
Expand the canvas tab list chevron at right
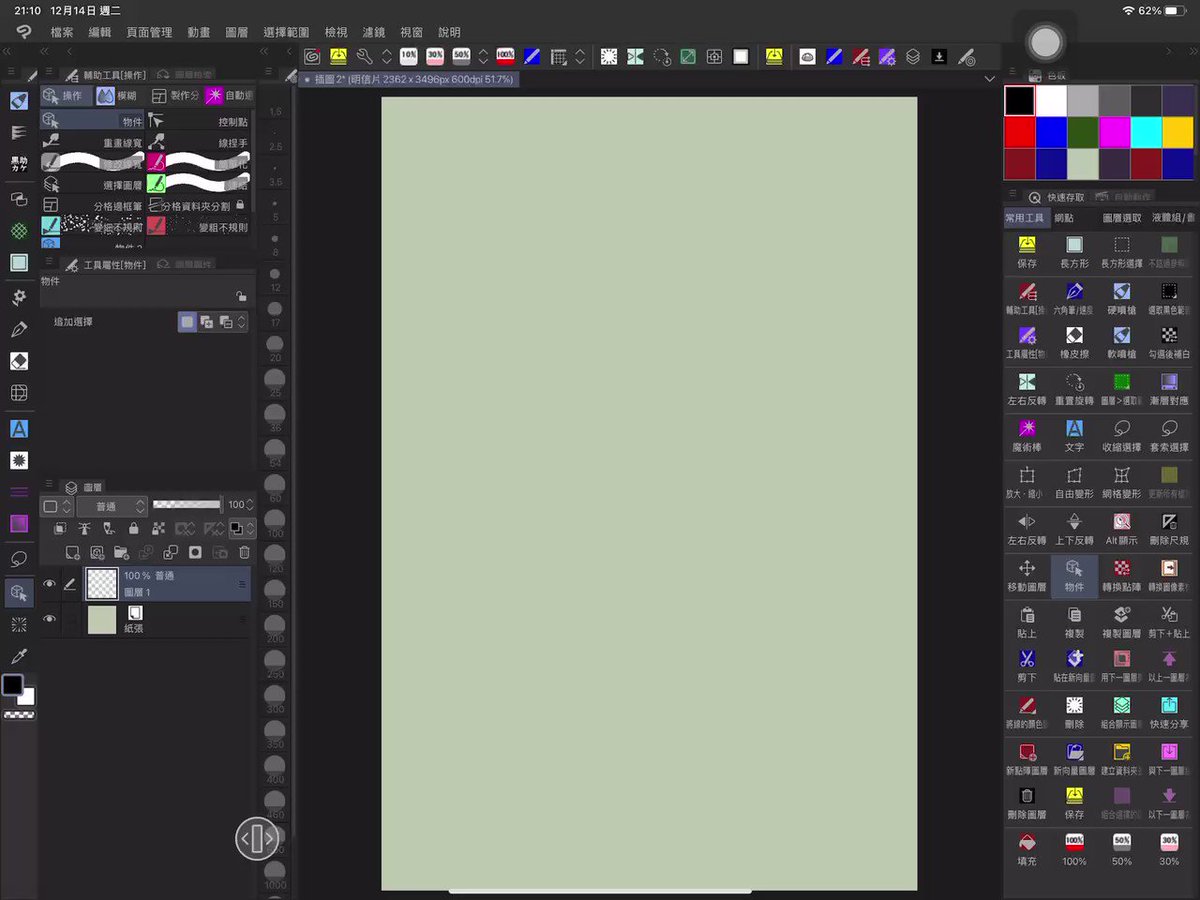coord(990,78)
